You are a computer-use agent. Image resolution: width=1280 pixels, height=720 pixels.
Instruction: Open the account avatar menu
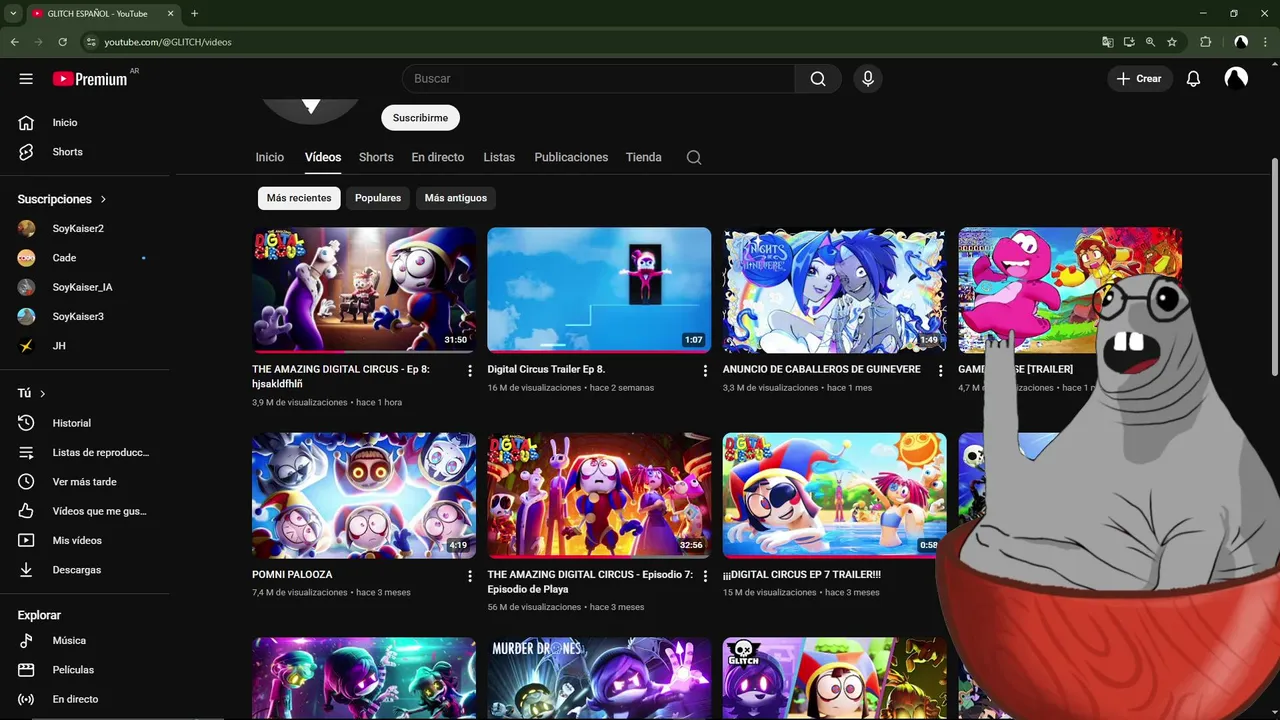tap(1236, 79)
